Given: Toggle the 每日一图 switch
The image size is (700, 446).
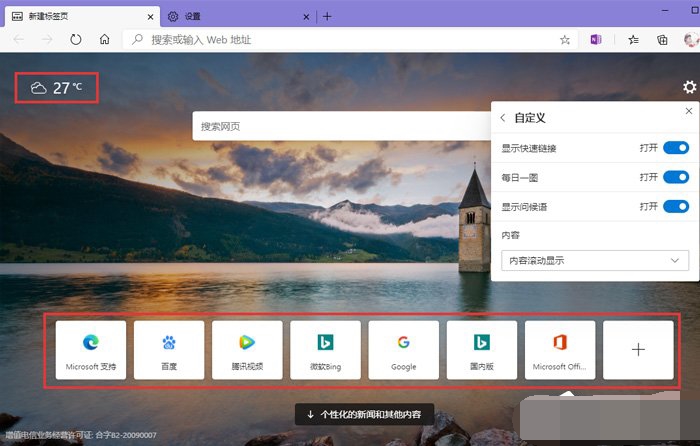Looking at the screenshot, I should click(676, 177).
